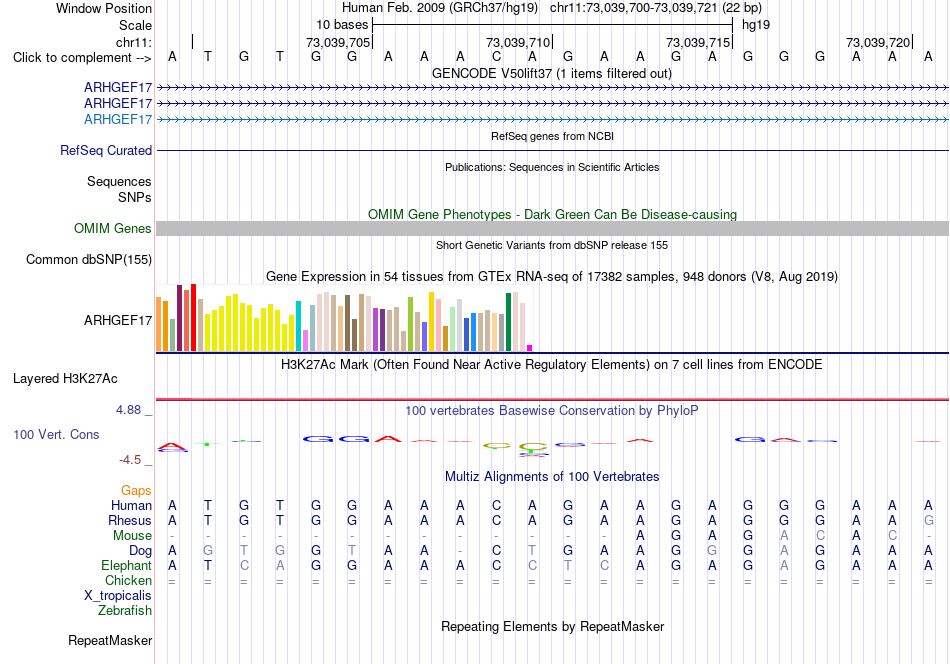Click the hg19 label beside scale bar
Image resolution: width=950 pixels, height=664 pixels.
756,25
